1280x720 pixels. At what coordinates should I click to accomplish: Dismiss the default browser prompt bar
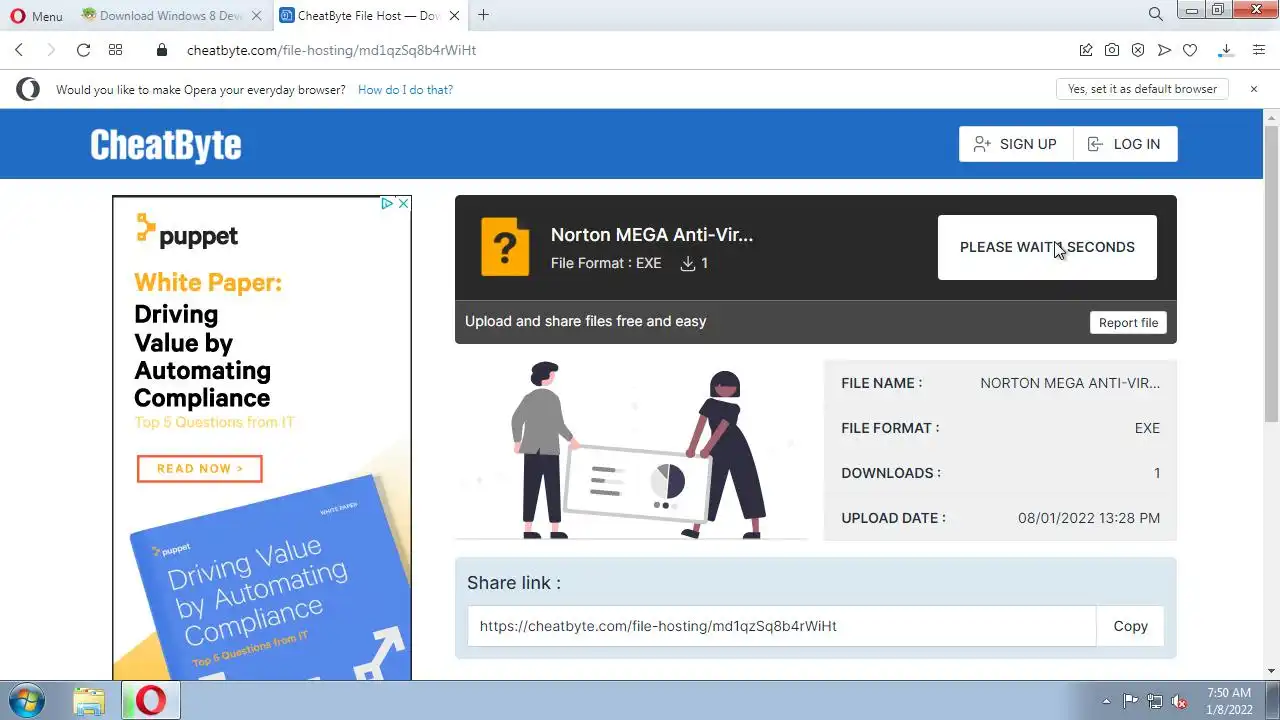point(1254,89)
